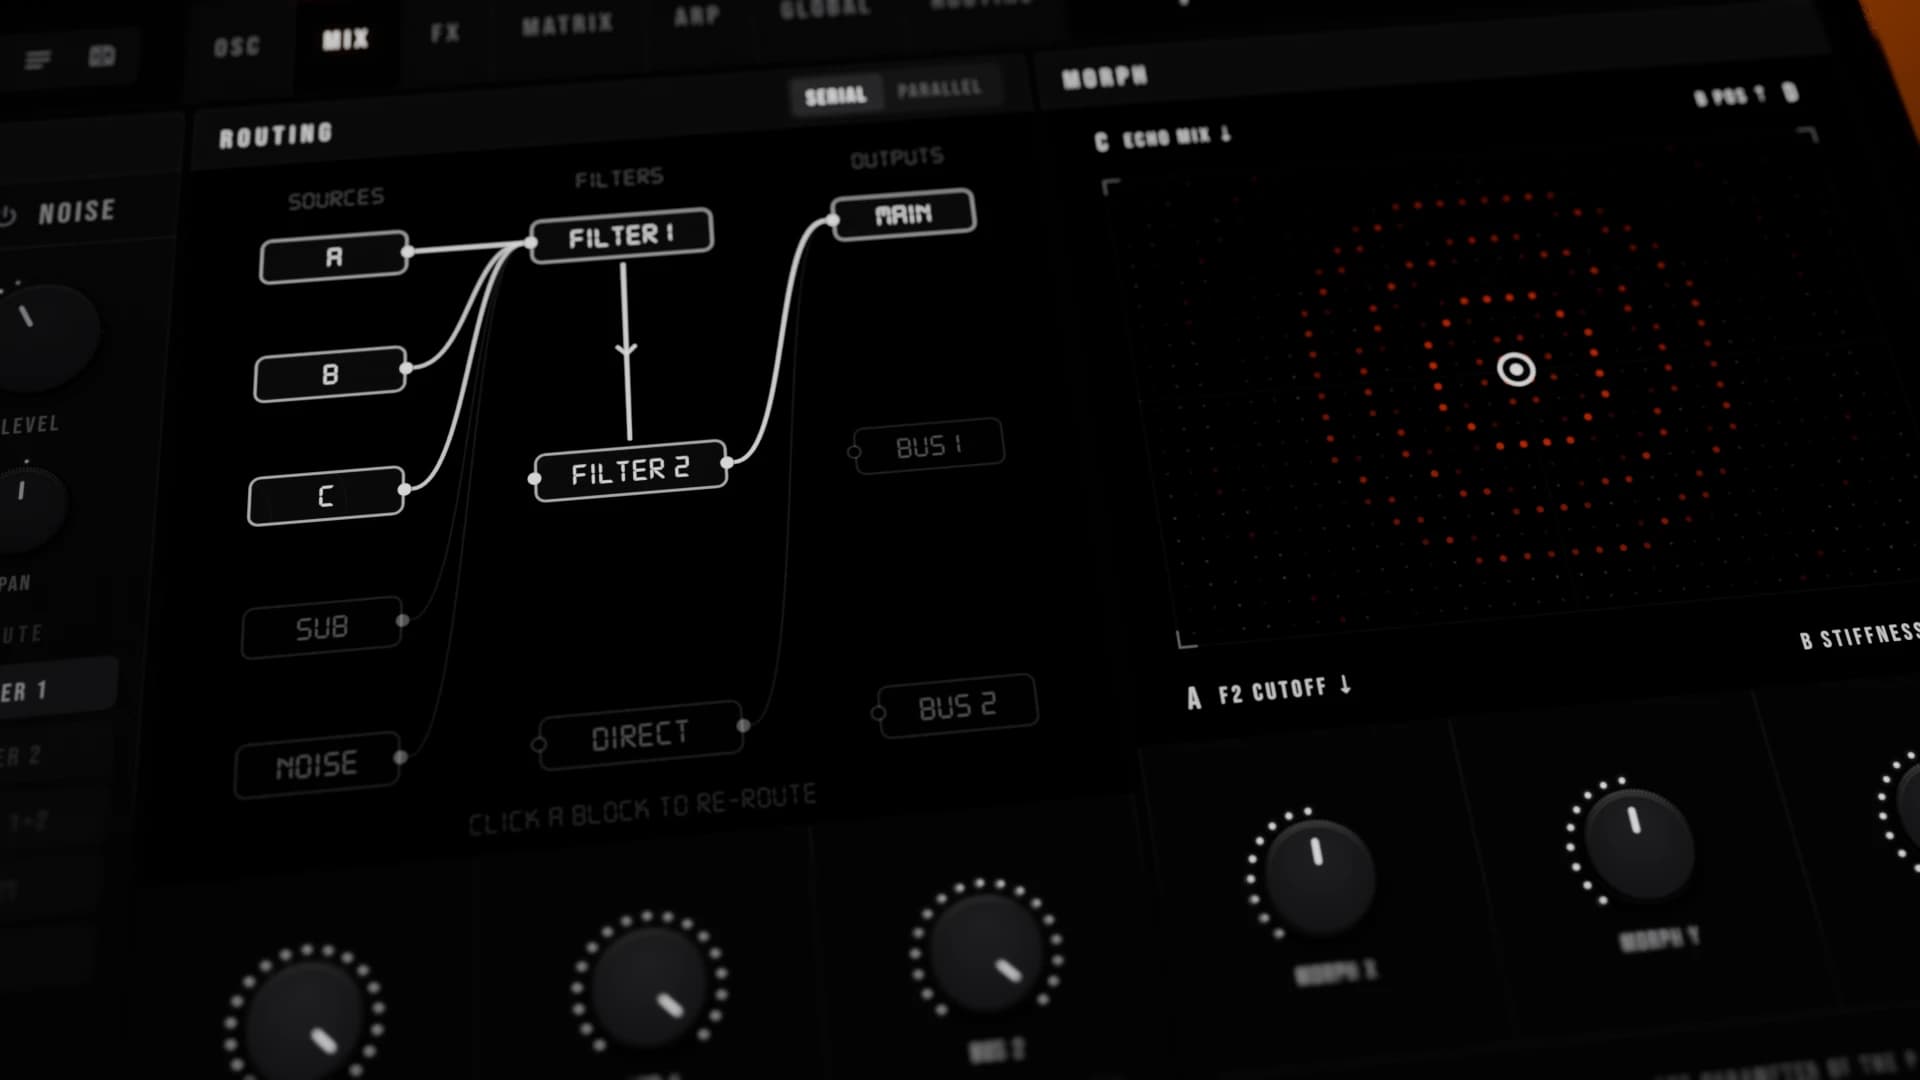
Task: Click the BUS 2 level knob
Action: pyautogui.click(x=988, y=950)
